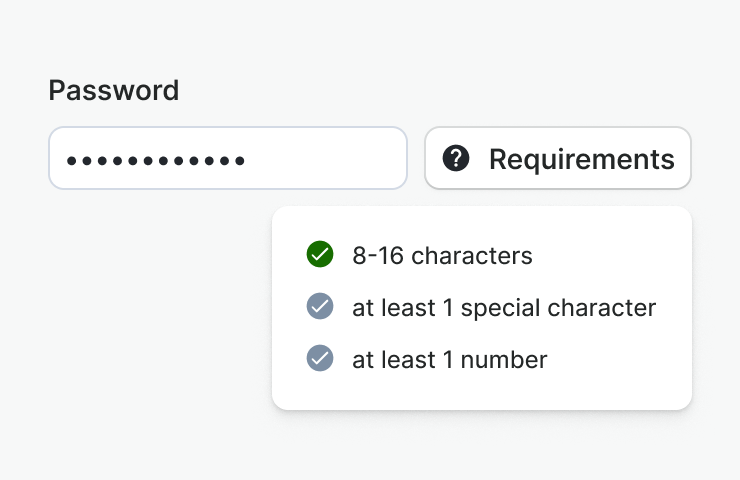Image resolution: width=740 pixels, height=480 pixels.
Task: Click the gray check beside number requirement
Action: (x=319, y=359)
